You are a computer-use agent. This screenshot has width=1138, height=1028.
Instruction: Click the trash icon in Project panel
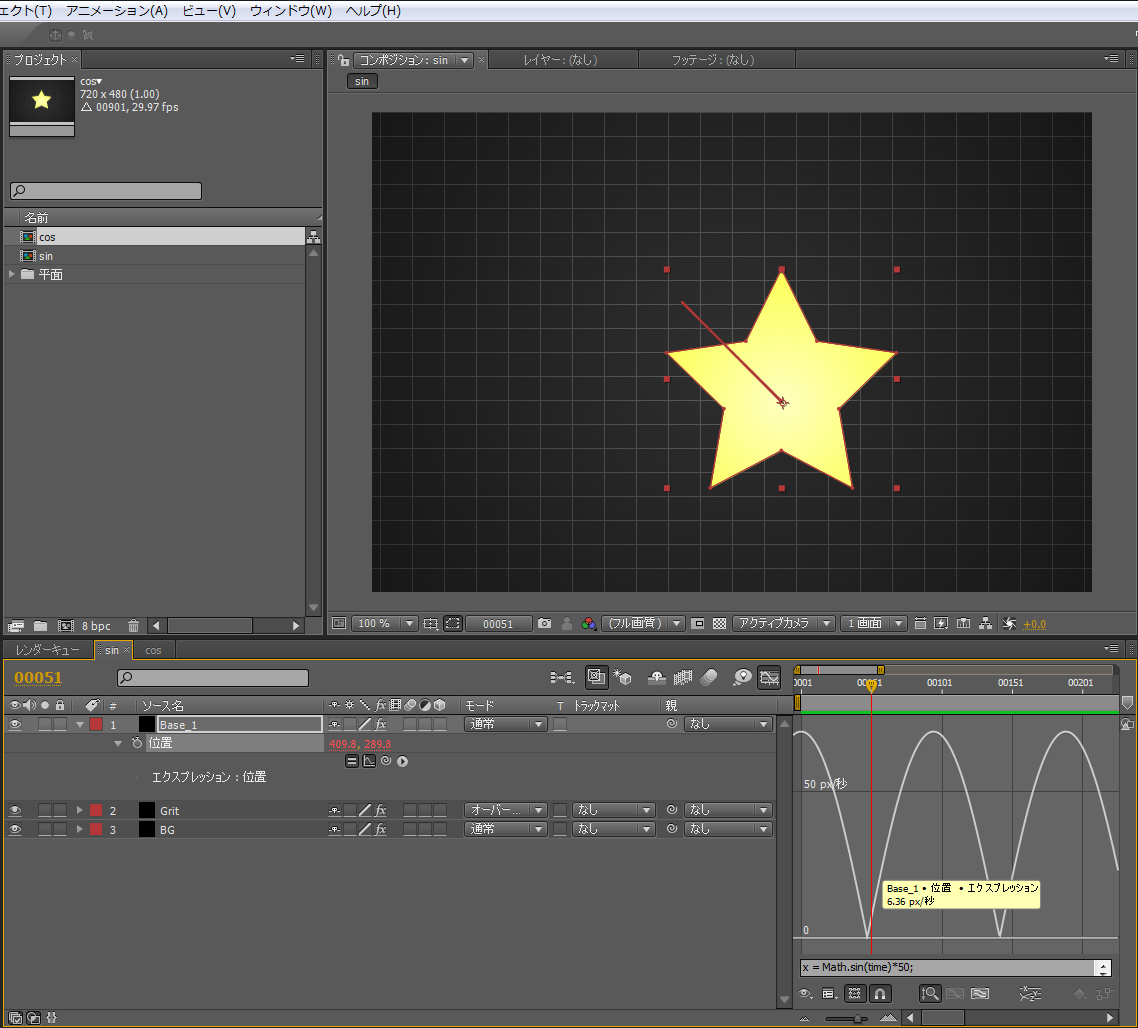point(133,626)
